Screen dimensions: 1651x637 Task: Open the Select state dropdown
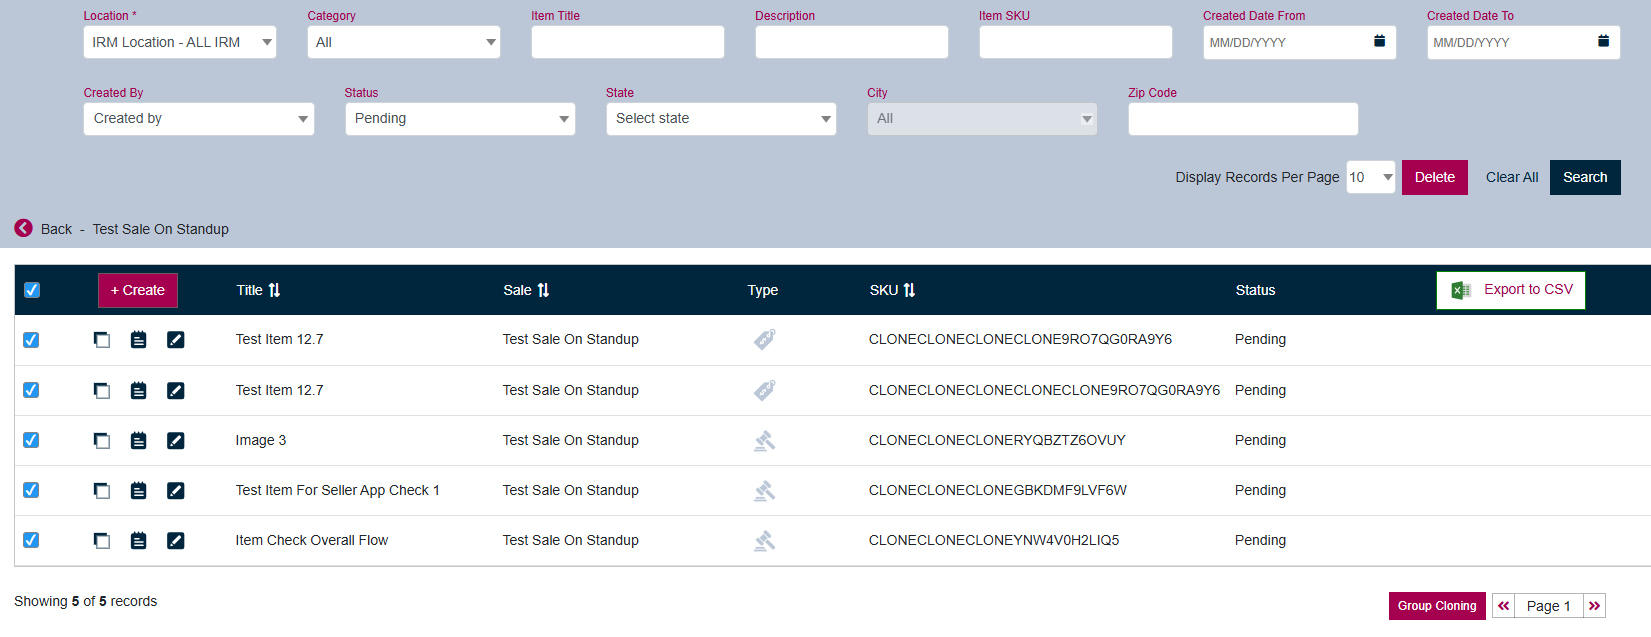pyautogui.click(x=721, y=119)
